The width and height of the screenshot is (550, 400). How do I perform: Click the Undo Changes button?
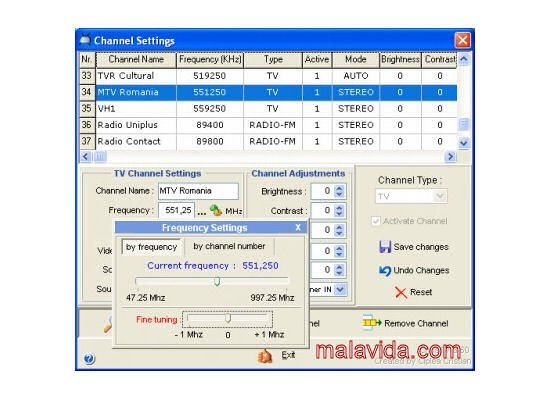(414, 271)
